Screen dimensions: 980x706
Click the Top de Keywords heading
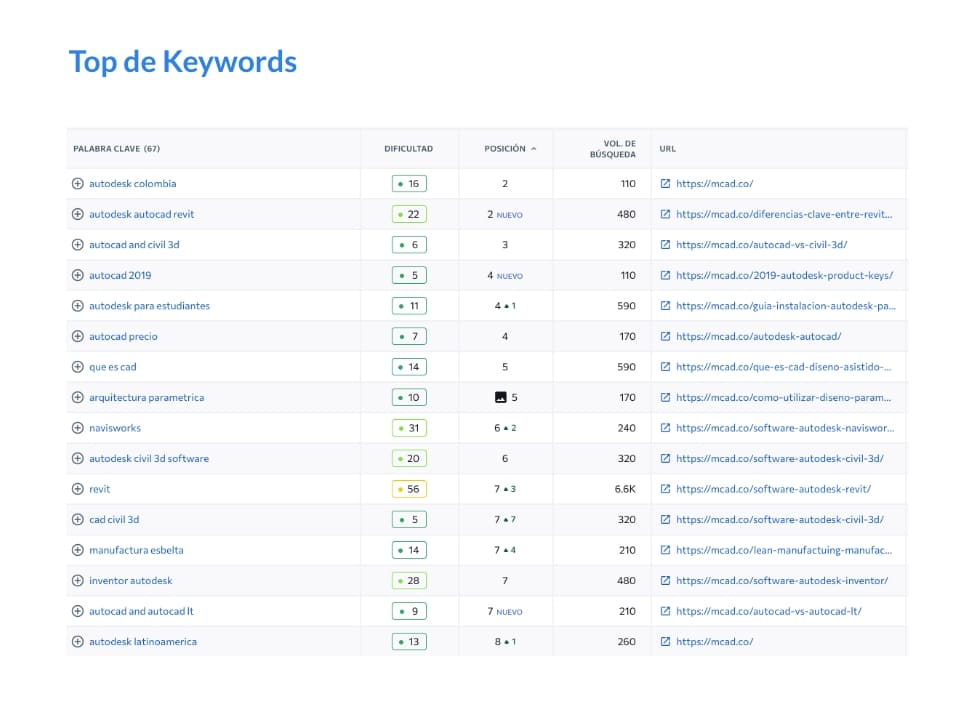click(182, 62)
